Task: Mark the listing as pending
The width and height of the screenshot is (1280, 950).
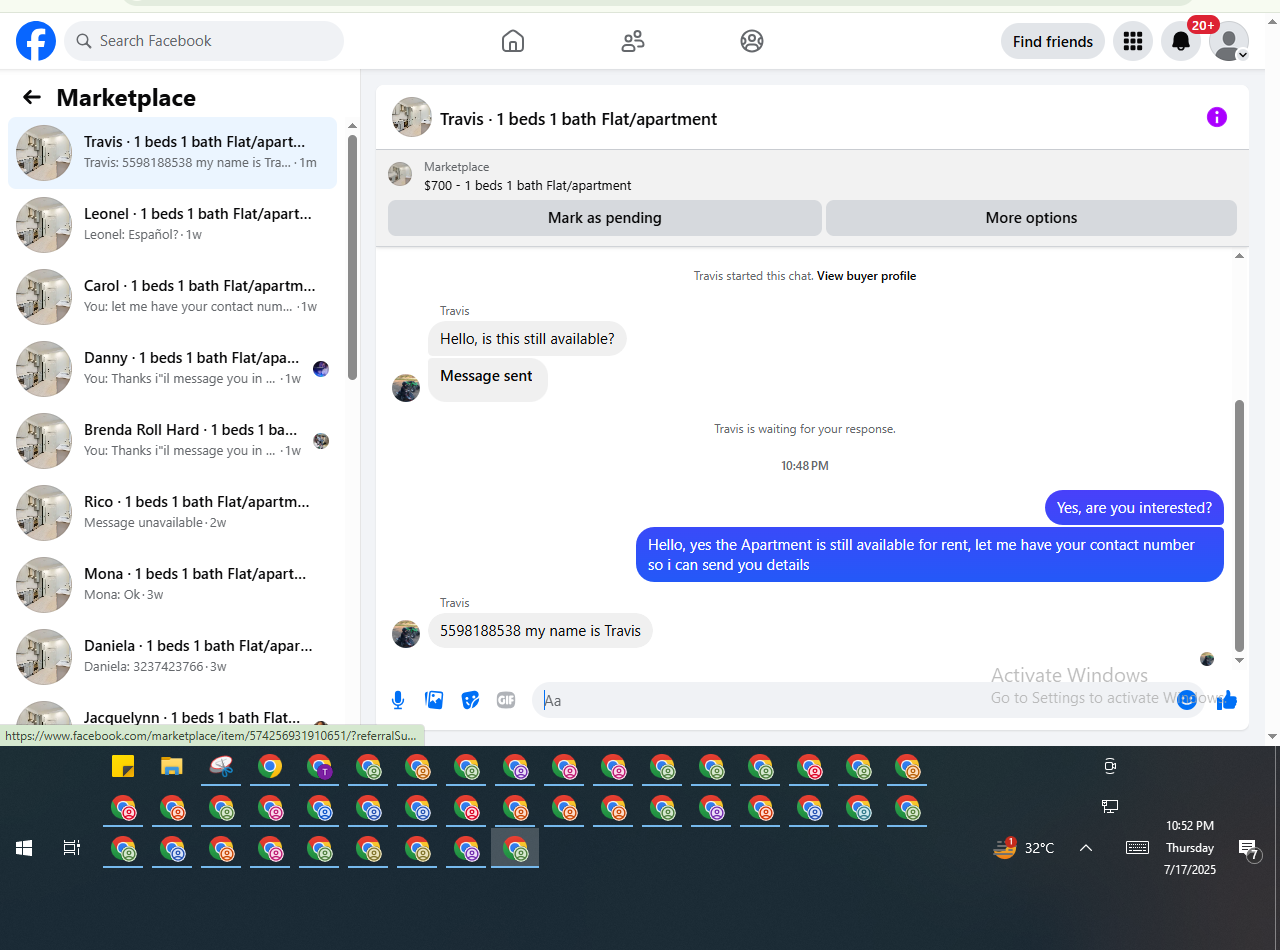Action: click(x=605, y=218)
